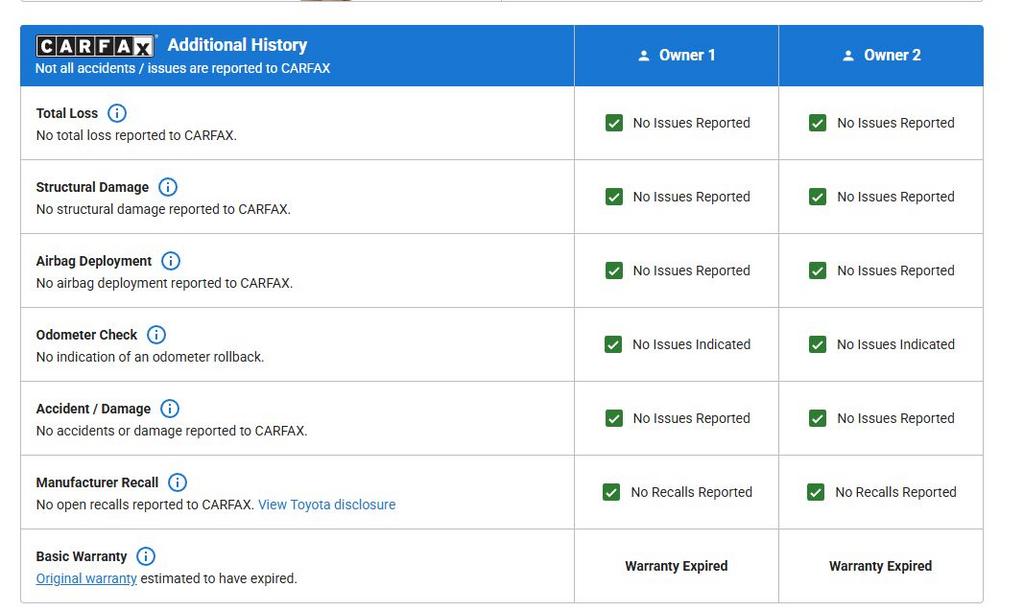Click Owner 1 person icon

(x=644, y=56)
